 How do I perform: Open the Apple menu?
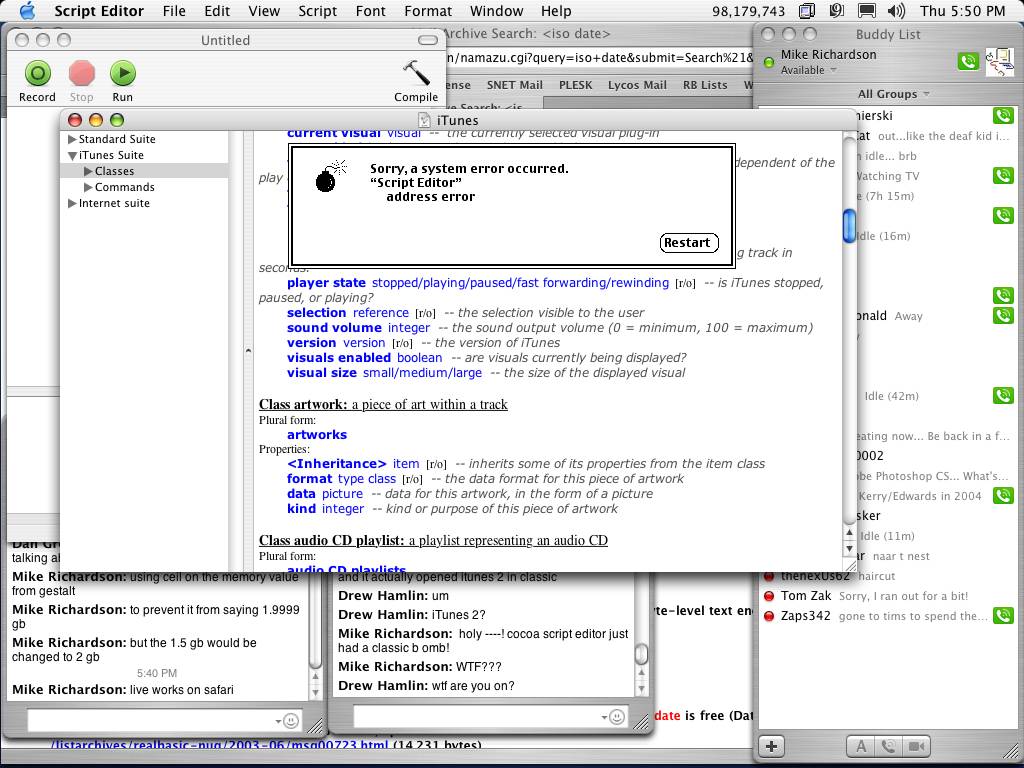point(27,10)
